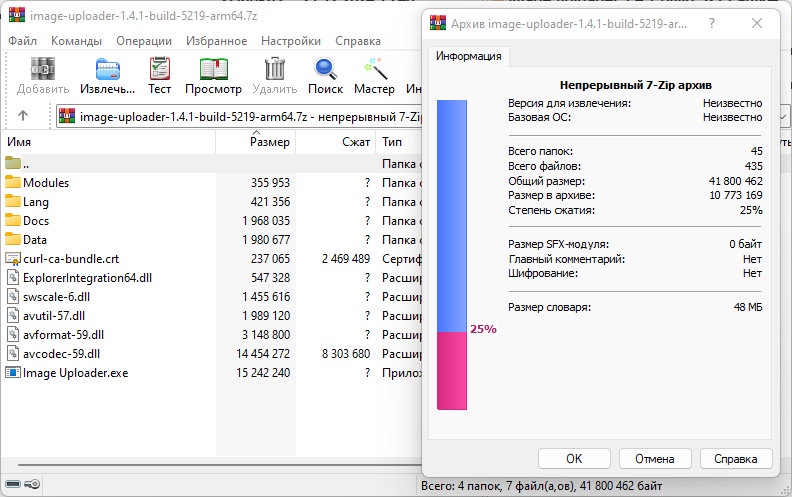Select the swscale-6.dll file name
The height and width of the screenshot is (497, 792).
(x=57, y=296)
